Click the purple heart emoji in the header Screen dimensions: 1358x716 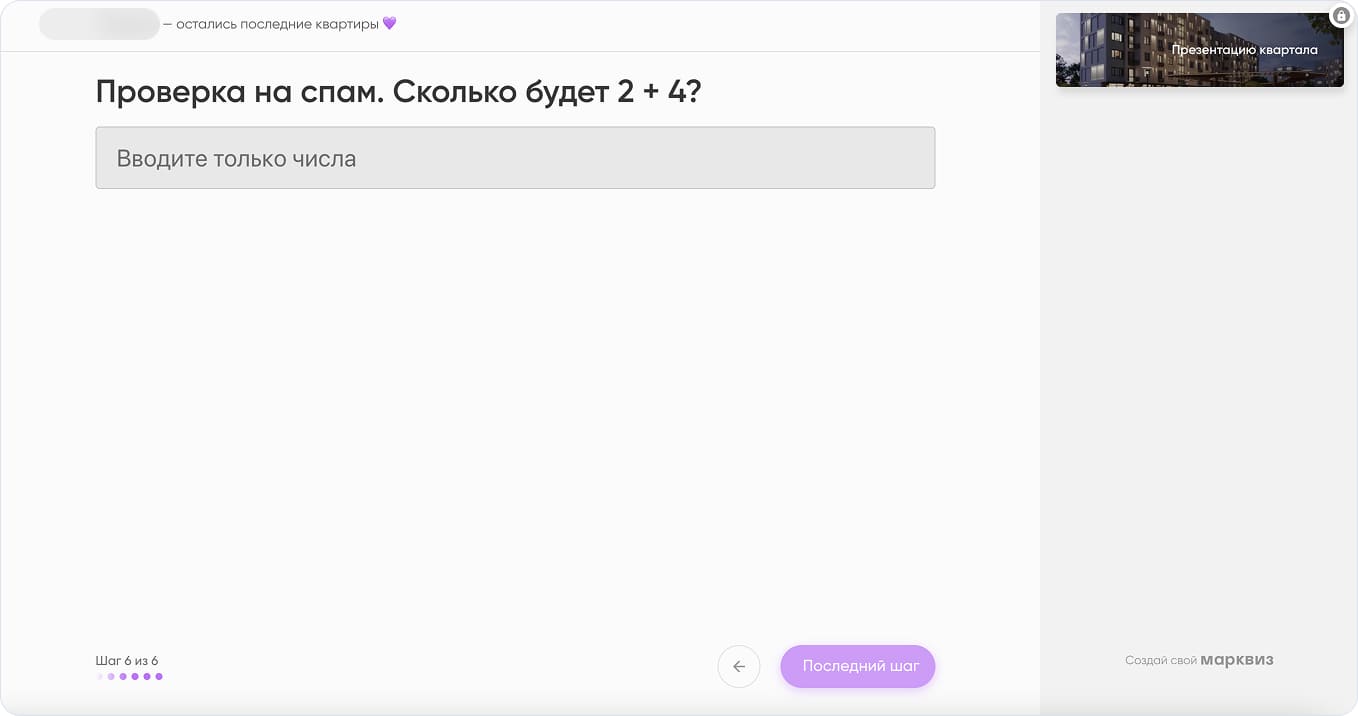pyautogui.click(x=388, y=22)
